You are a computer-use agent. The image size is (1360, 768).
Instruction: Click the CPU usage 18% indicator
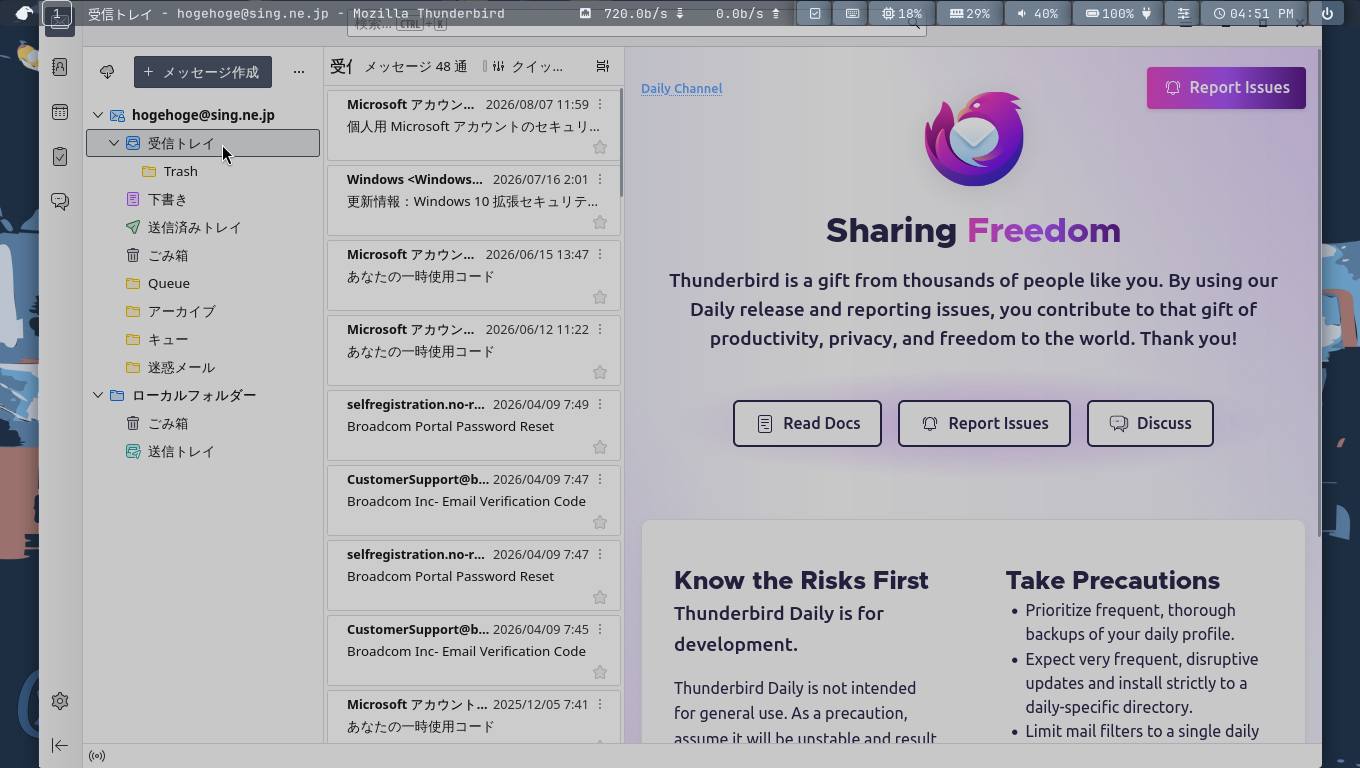901,14
